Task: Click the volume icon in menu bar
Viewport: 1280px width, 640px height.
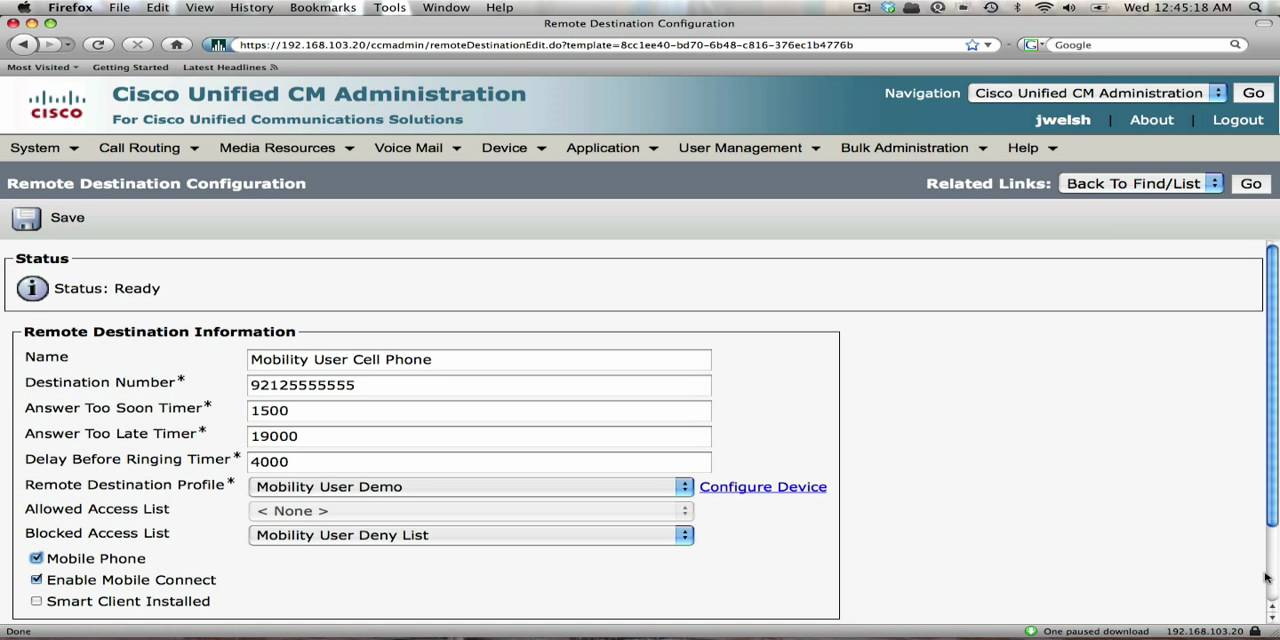Action: [x=1068, y=7]
